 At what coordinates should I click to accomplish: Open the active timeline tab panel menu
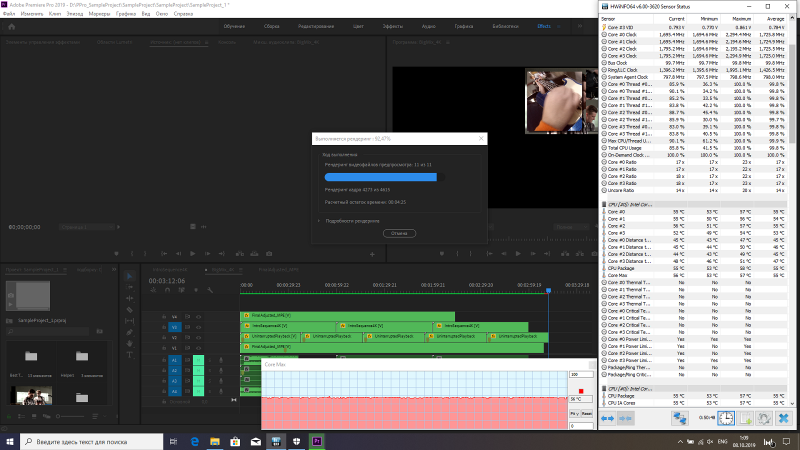point(240,270)
